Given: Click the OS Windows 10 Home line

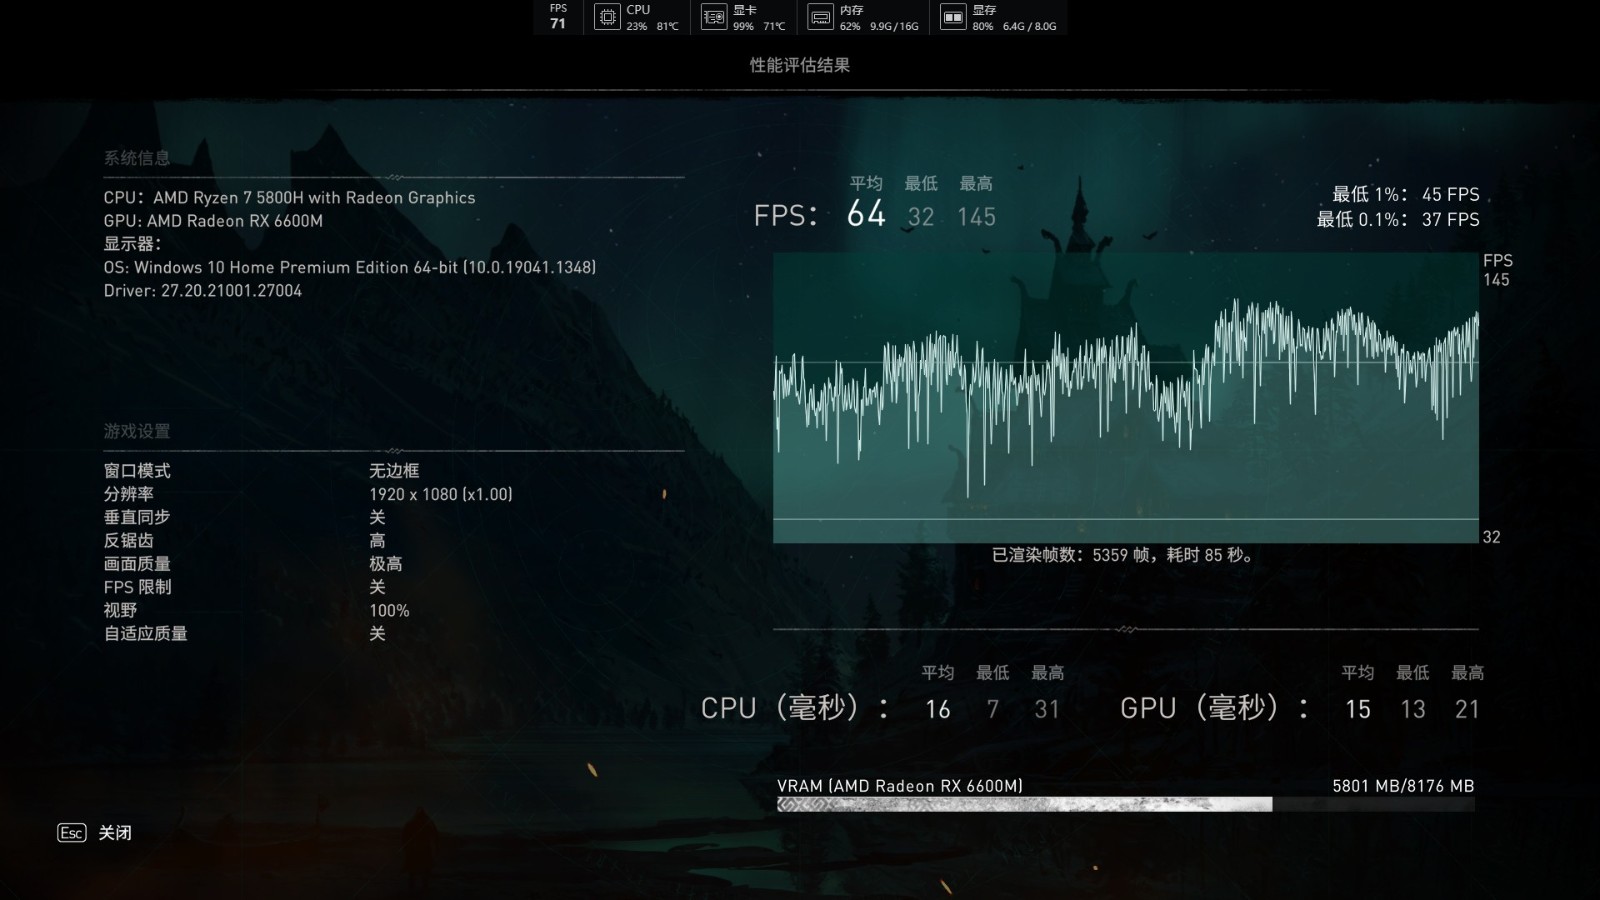Looking at the screenshot, I should coord(350,267).
